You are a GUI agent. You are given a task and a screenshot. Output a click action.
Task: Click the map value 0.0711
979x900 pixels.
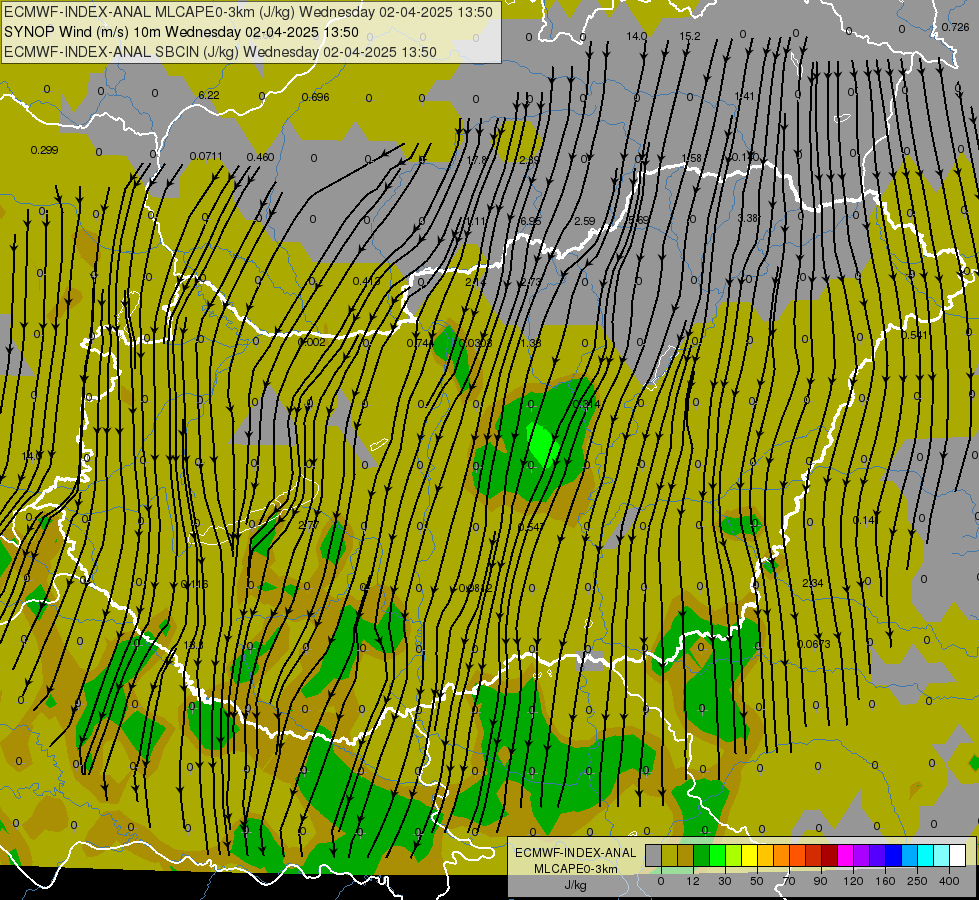click(206, 156)
